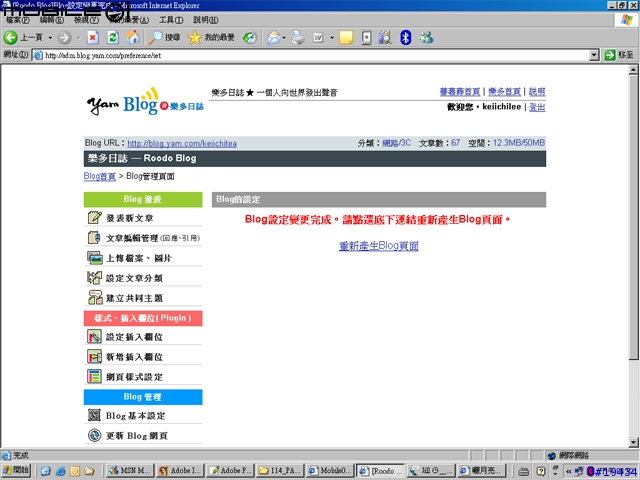Click the Blog首頁 breadcrumb link
This screenshot has height=480, width=640.
pyautogui.click(x=100, y=176)
